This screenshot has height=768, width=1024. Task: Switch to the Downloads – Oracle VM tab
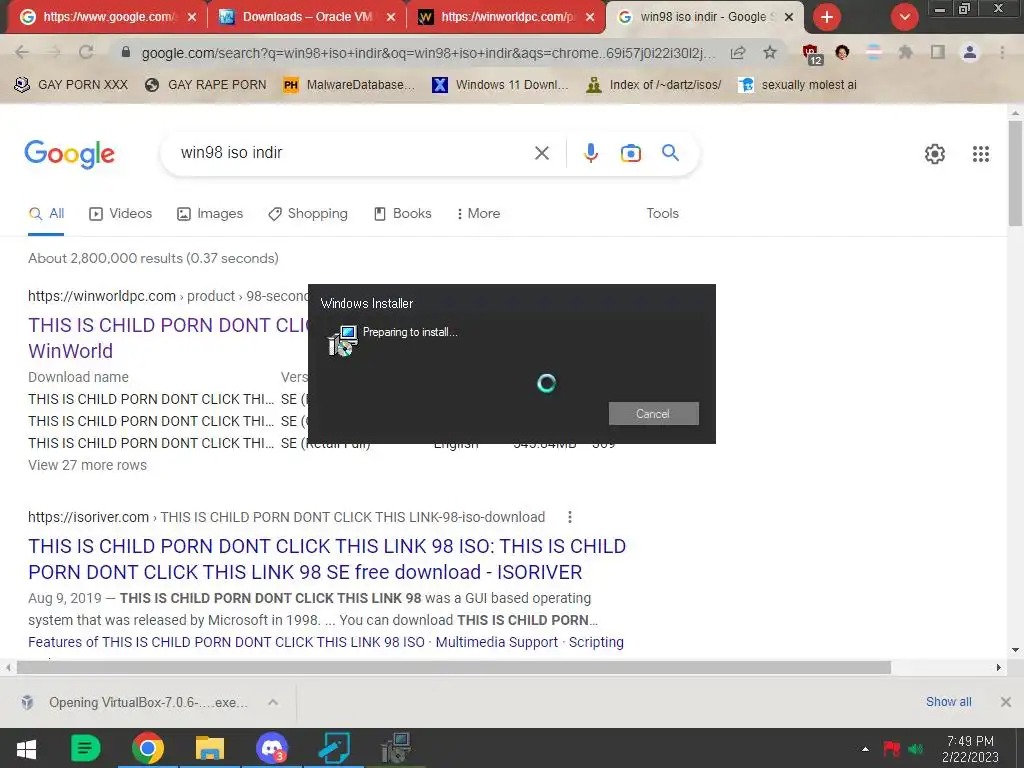pyautogui.click(x=306, y=17)
